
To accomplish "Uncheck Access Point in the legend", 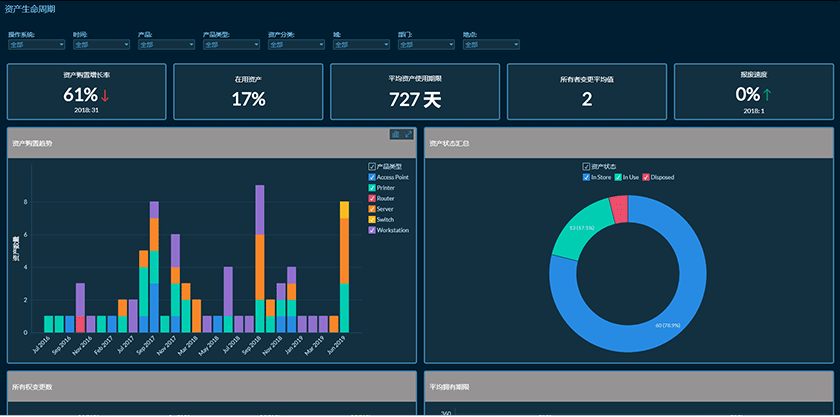I will coord(372,177).
